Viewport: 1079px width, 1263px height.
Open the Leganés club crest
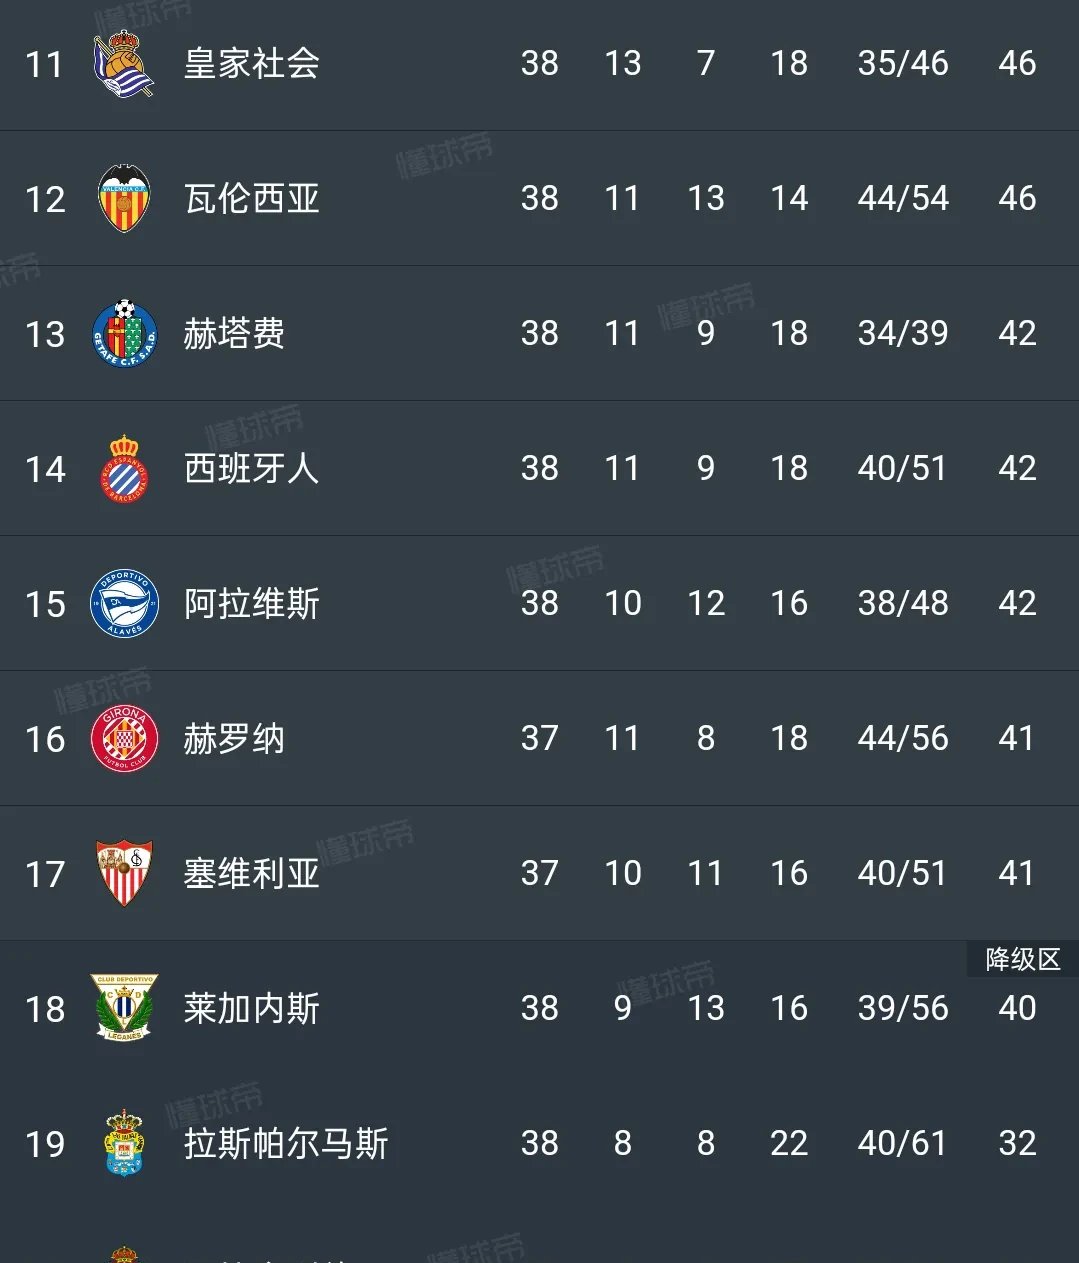point(124,1008)
